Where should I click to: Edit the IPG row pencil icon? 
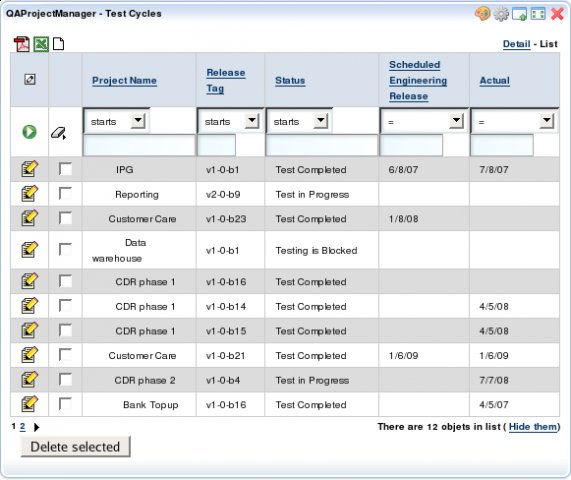[x=29, y=169]
